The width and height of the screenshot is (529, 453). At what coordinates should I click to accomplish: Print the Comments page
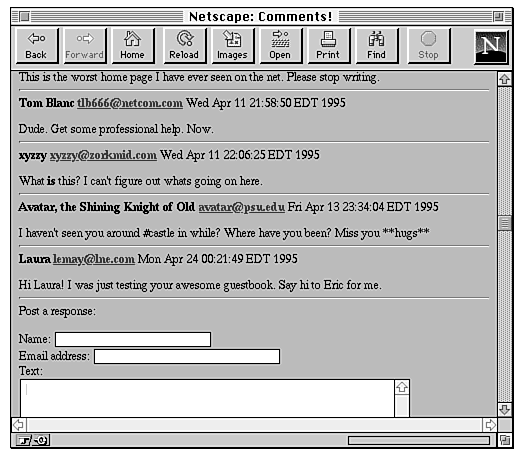click(329, 46)
